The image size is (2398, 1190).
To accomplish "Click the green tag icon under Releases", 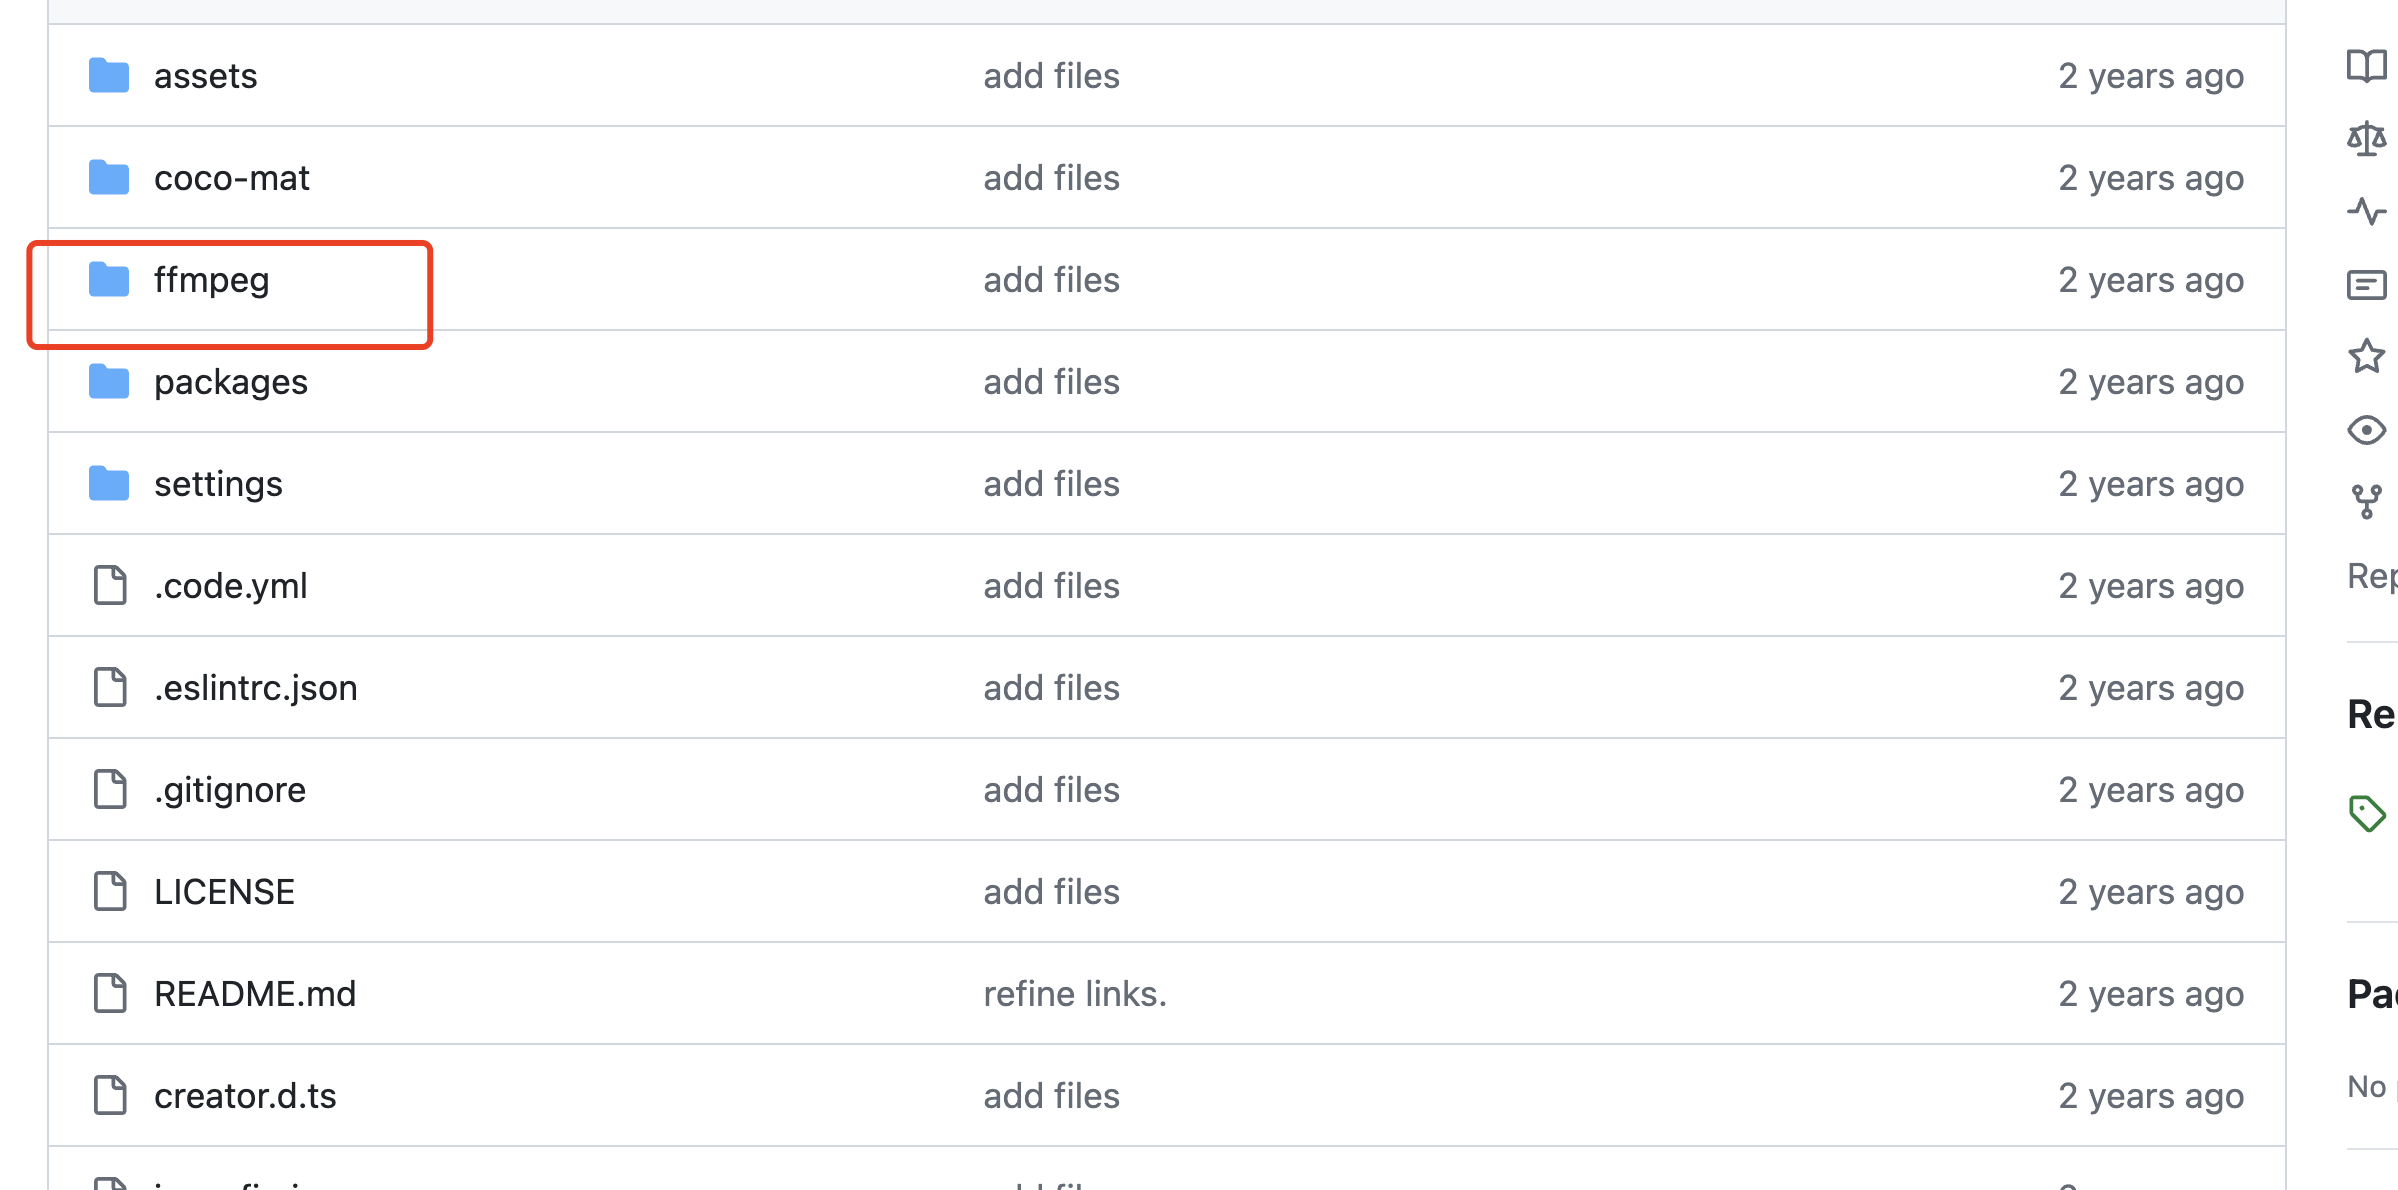I will point(2366,813).
